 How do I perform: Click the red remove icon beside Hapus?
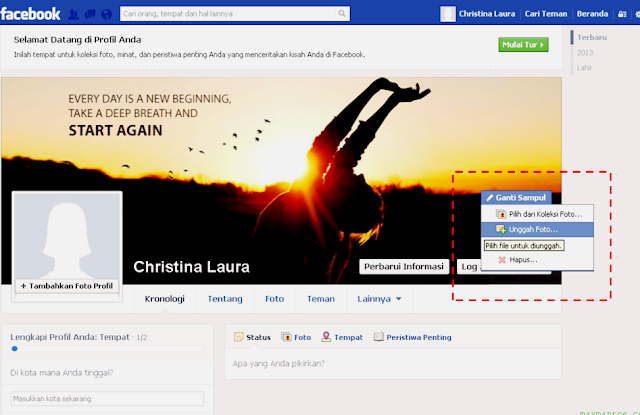click(502, 260)
